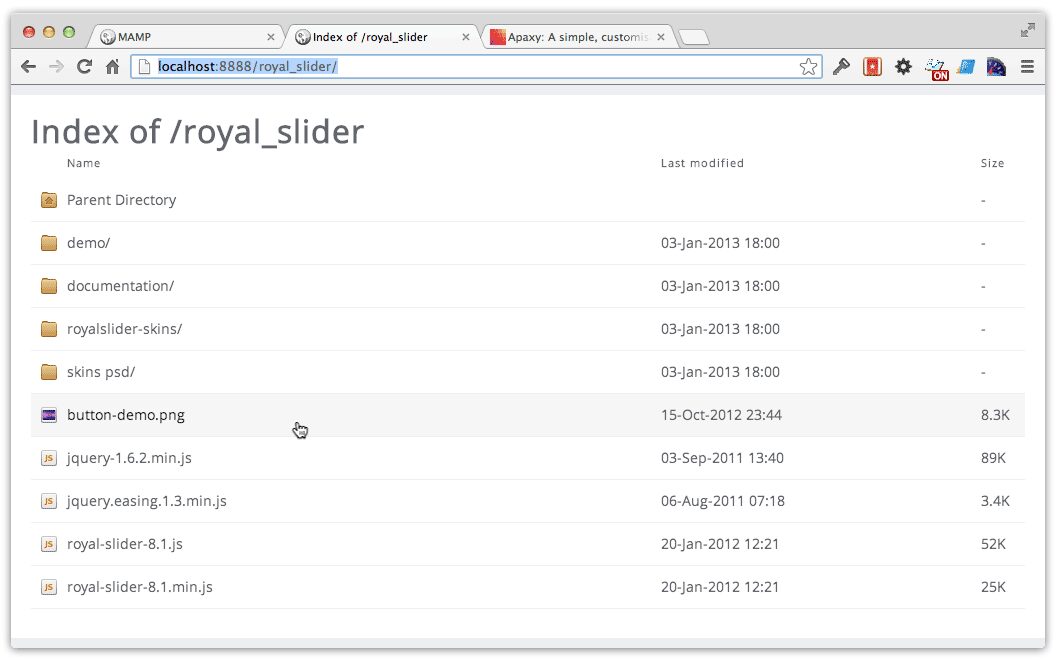Image resolution: width=1056 pixels, height=661 pixels.
Task: Open the Chrome hamburger menu
Action: coord(1027,66)
